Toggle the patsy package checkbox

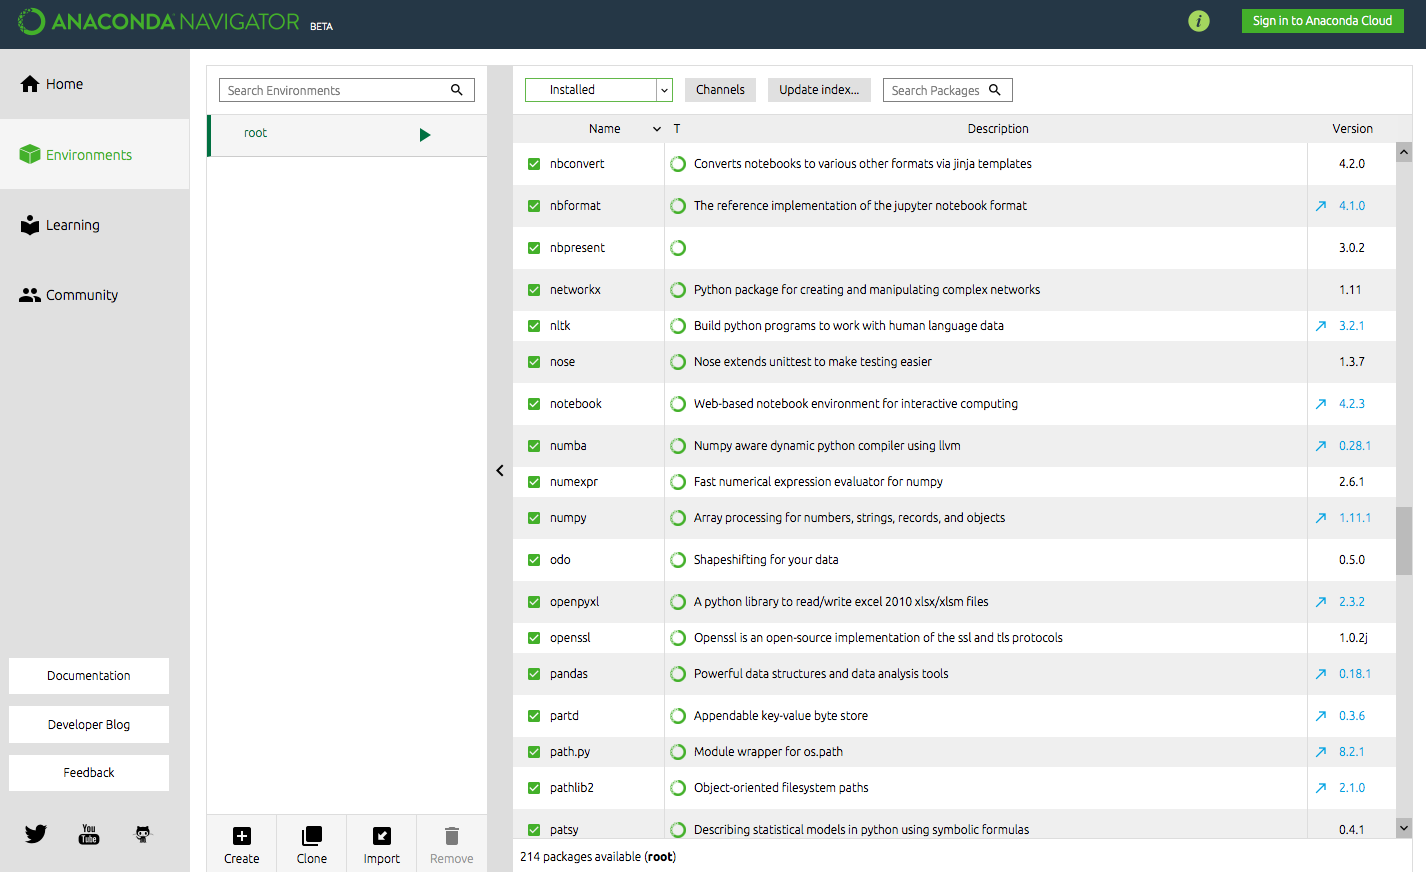tap(534, 830)
